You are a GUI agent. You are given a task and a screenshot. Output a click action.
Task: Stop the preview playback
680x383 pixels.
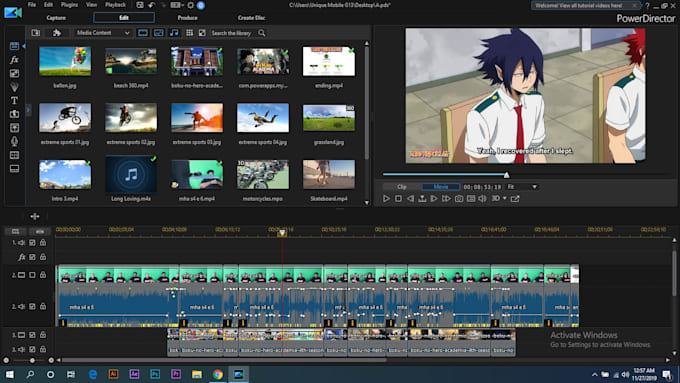coord(398,199)
